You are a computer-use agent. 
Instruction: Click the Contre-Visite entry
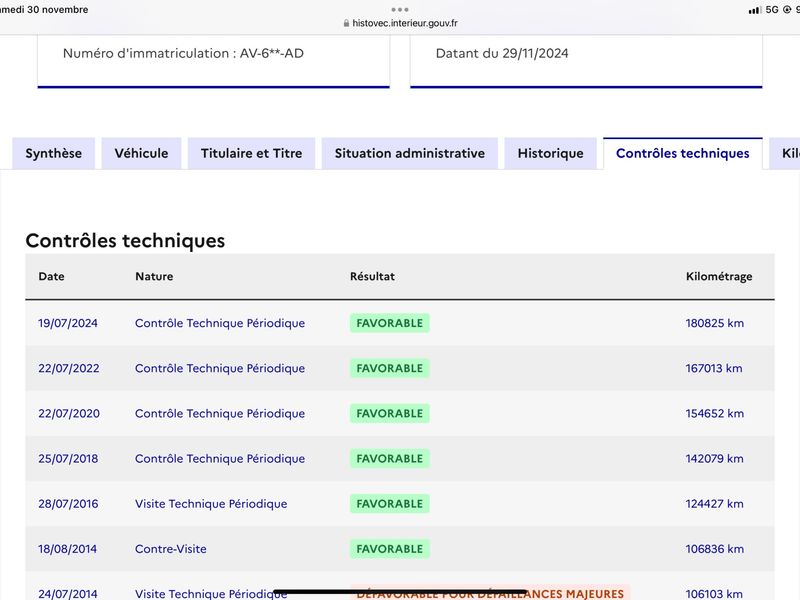171,549
